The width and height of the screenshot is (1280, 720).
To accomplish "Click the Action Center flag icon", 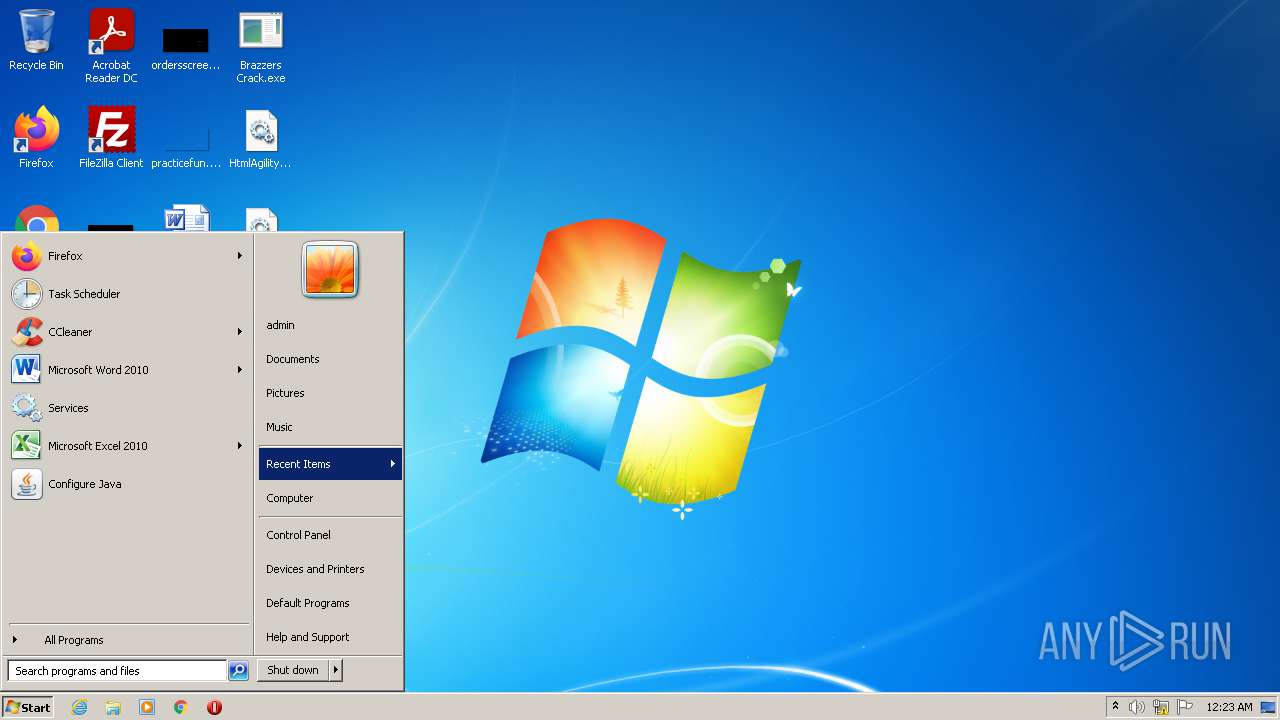I will click(x=1185, y=707).
